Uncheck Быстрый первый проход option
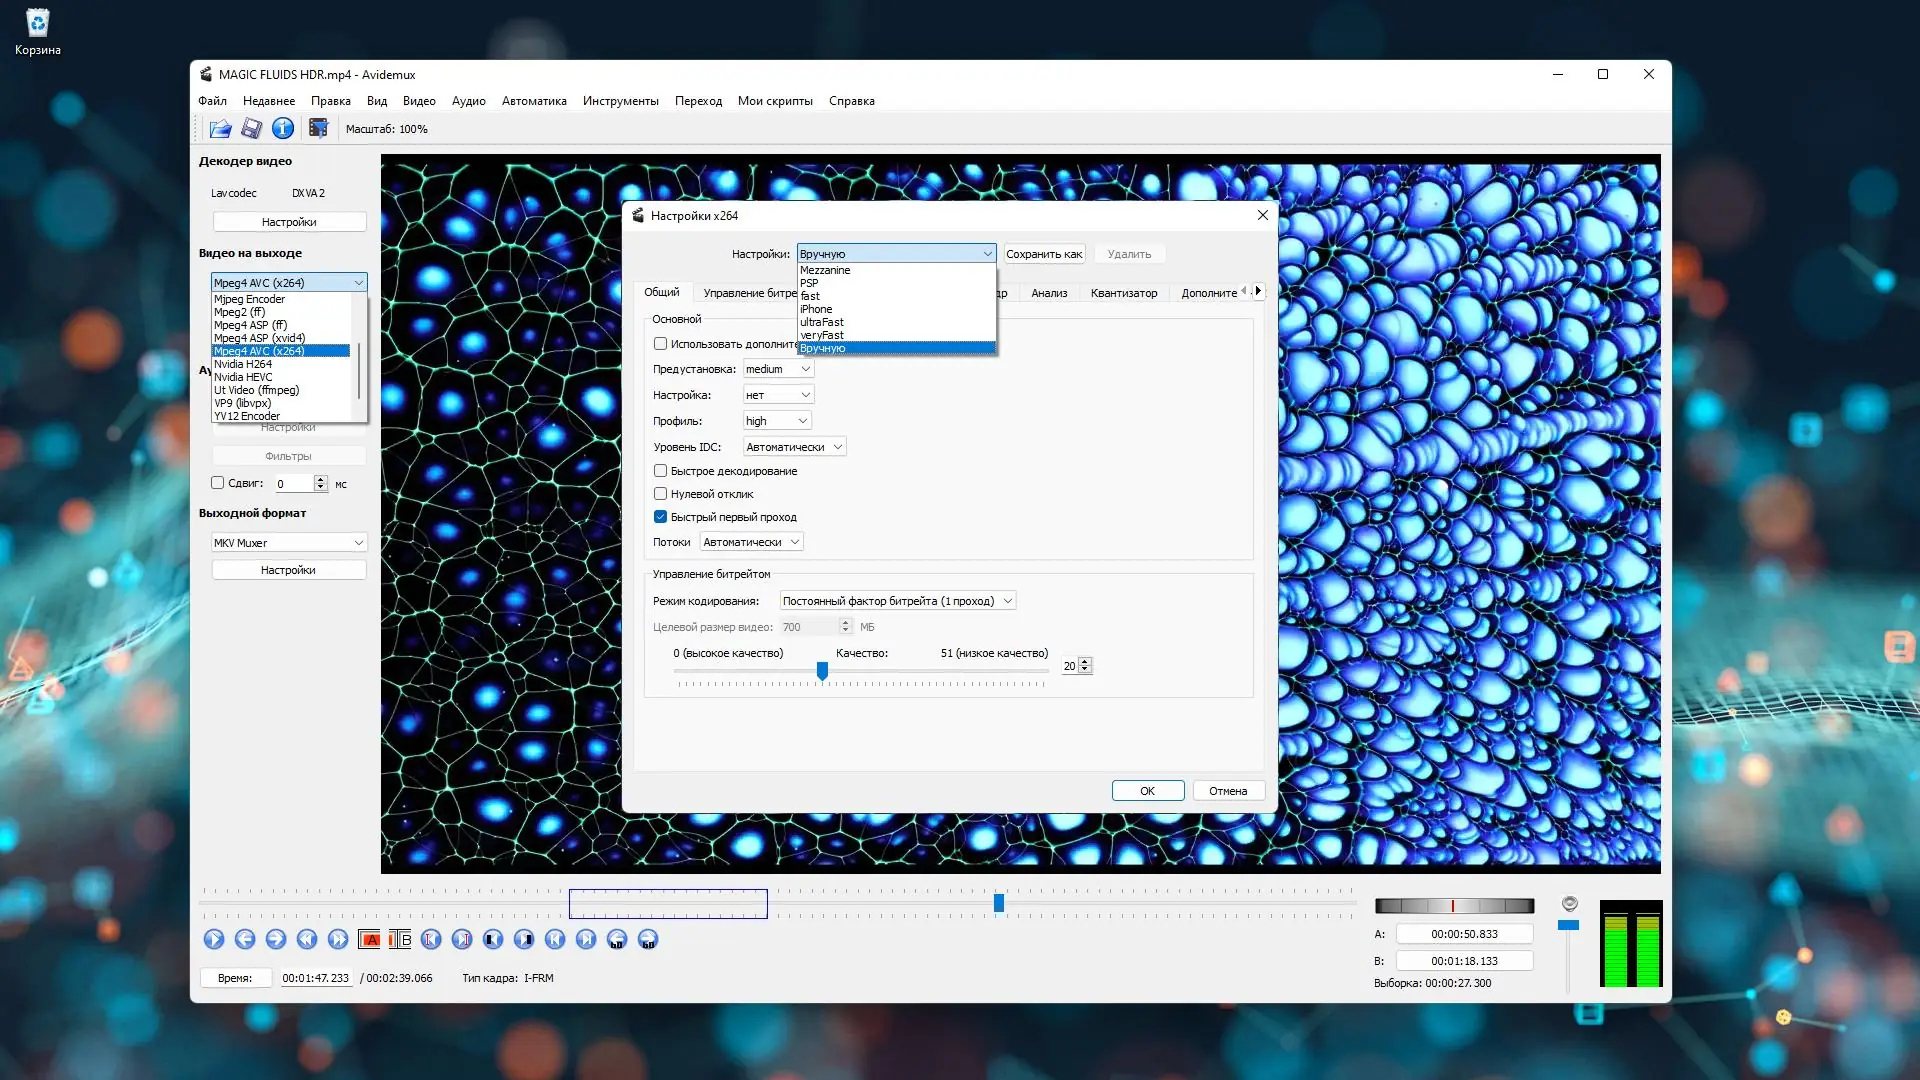Screen dimensions: 1920x1080 pyautogui.click(x=660, y=517)
